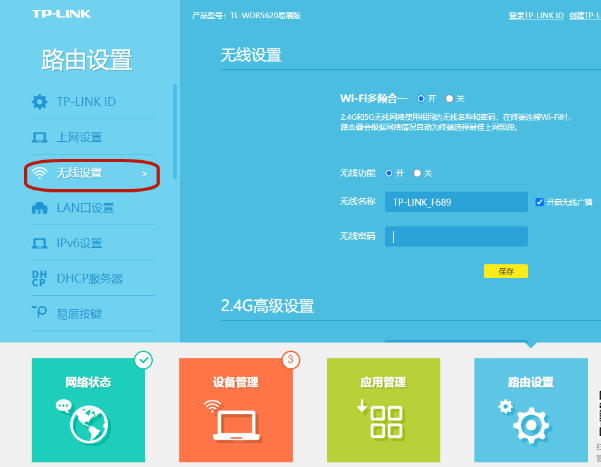Screen dimensions: 601x467
Task: Click the sidebar menu scrollbar
Action: click(x=175, y=132)
